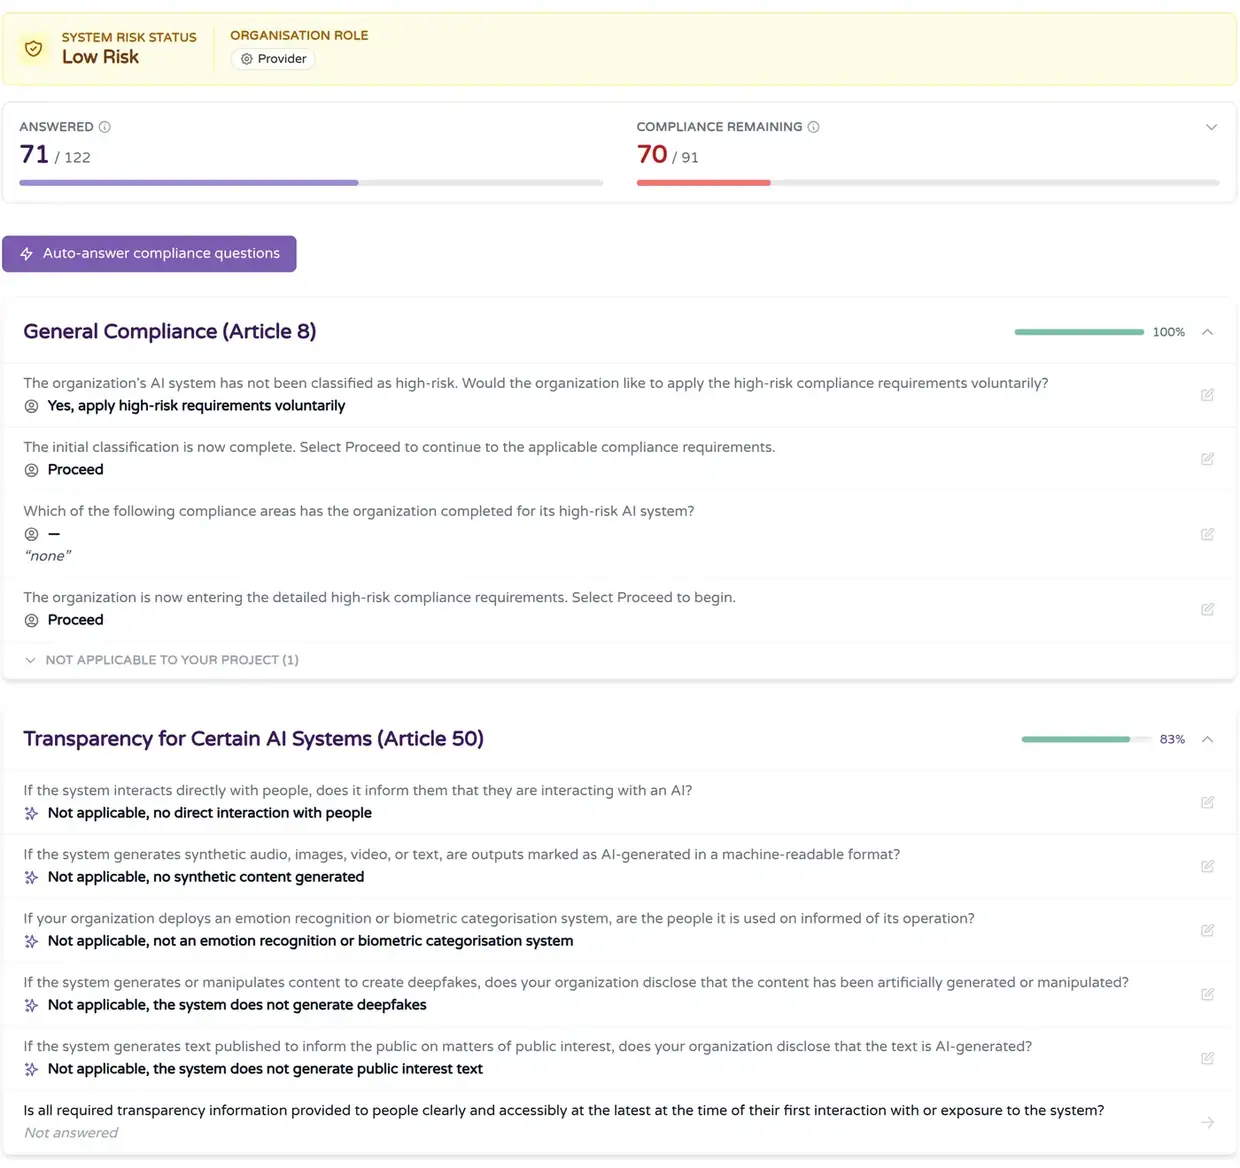Click the question about transparency information at first interaction
The width and height of the screenshot is (1240, 1168).
coord(564,1110)
